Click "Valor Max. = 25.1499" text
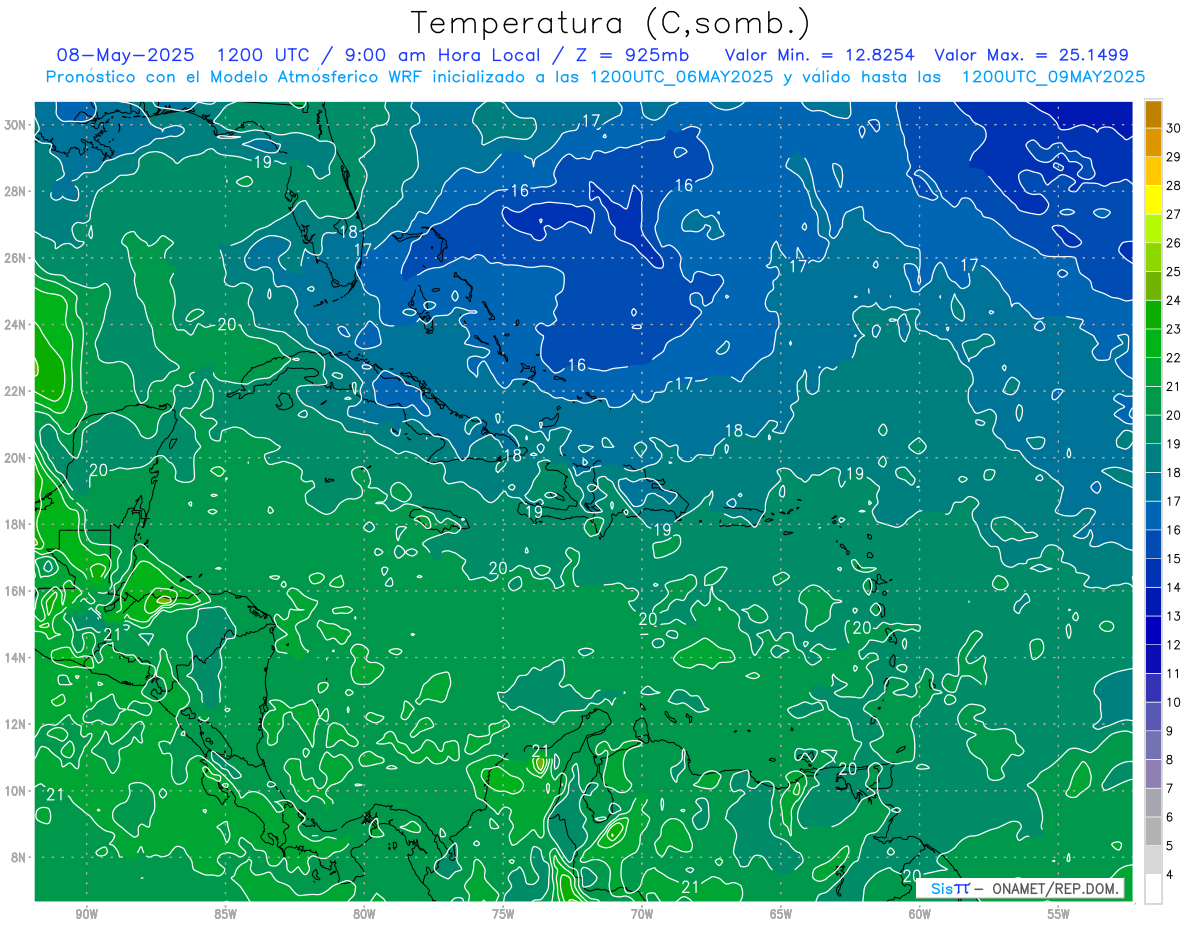The width and height of the screenshot is (1200, 927). tap(1031, 55)
